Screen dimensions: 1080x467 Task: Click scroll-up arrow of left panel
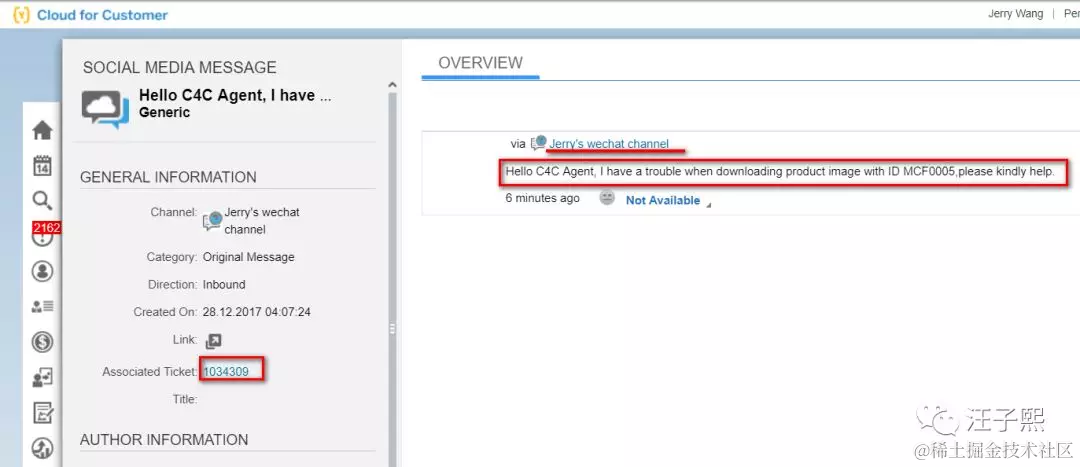click(x=393, y=85)
